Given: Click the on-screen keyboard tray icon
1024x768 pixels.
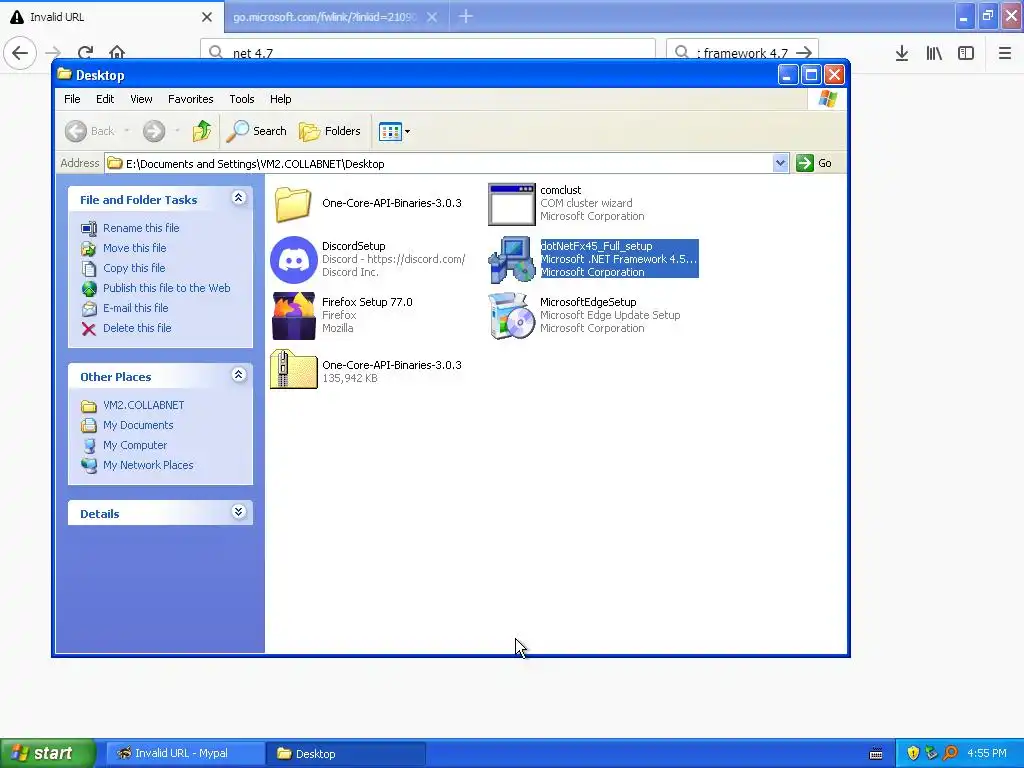Looking at the screenshot, I should (x=876, y=754).
